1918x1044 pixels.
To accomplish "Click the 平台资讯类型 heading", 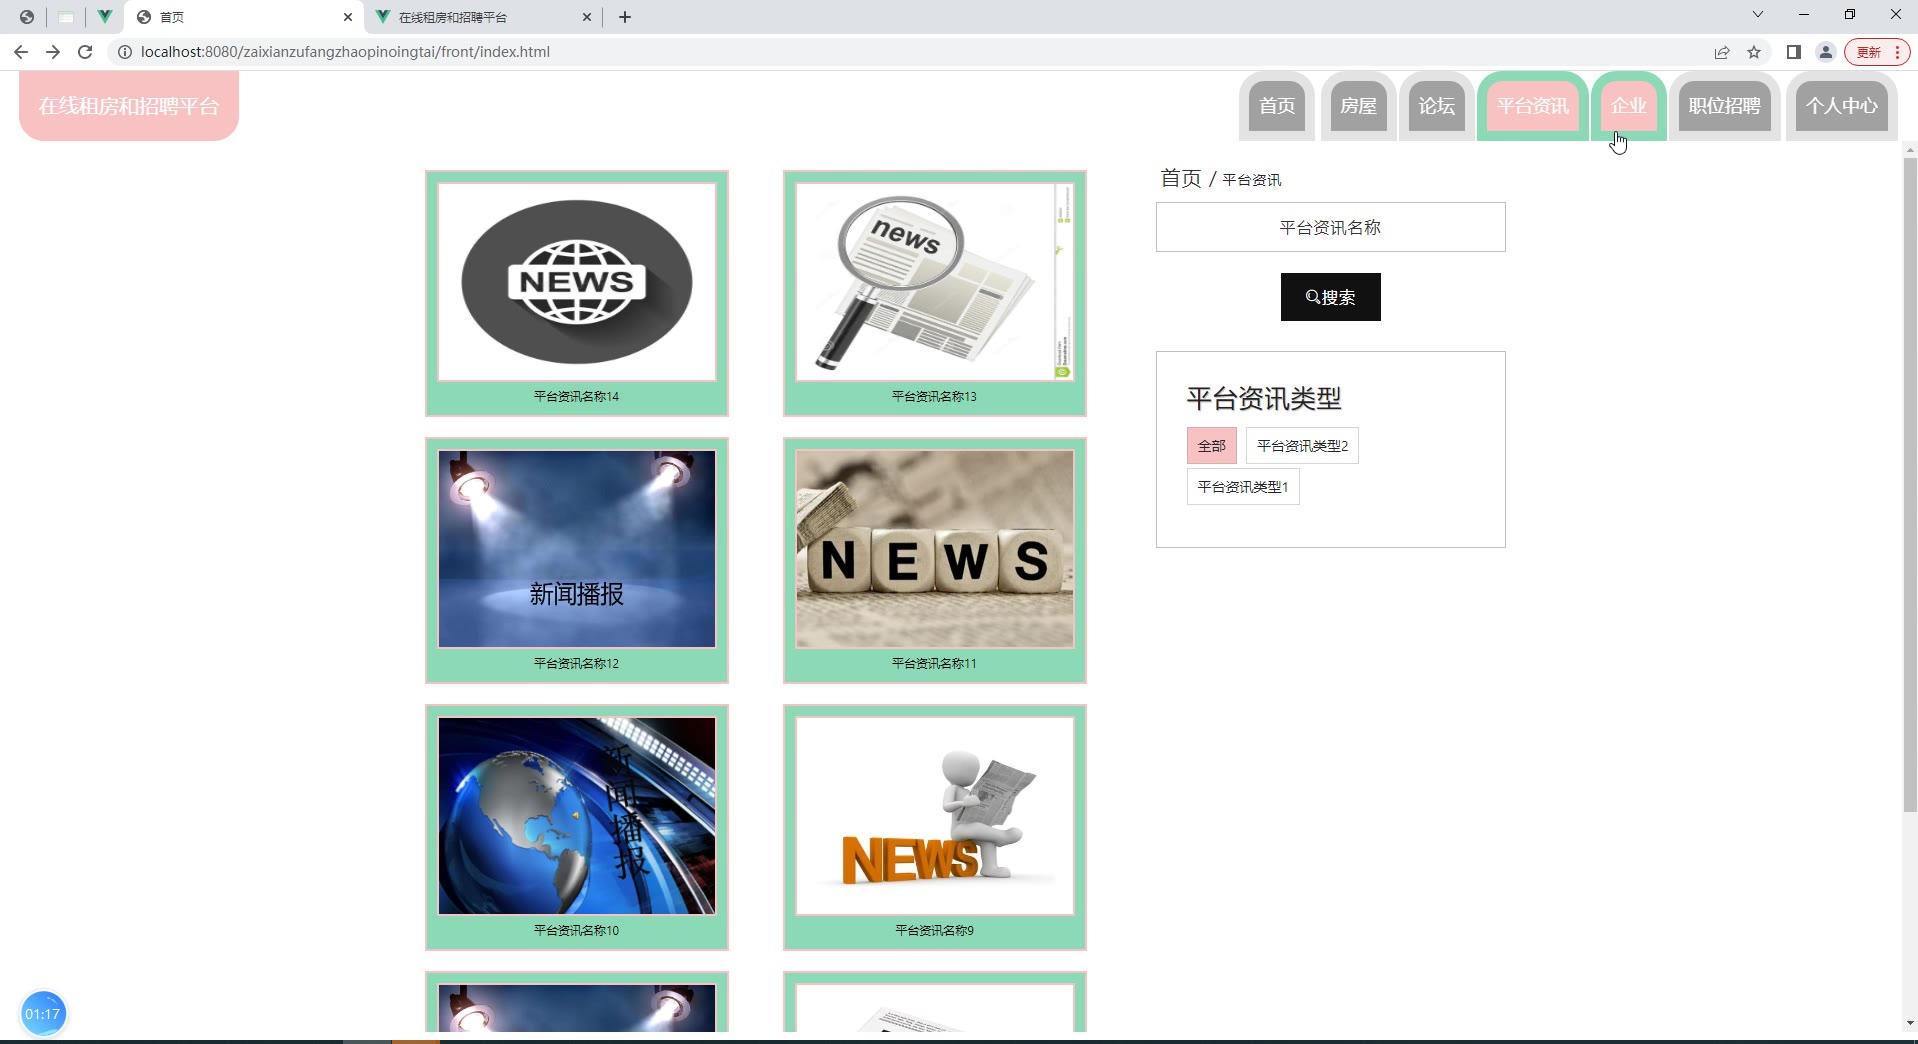I will pos(1264,399).
